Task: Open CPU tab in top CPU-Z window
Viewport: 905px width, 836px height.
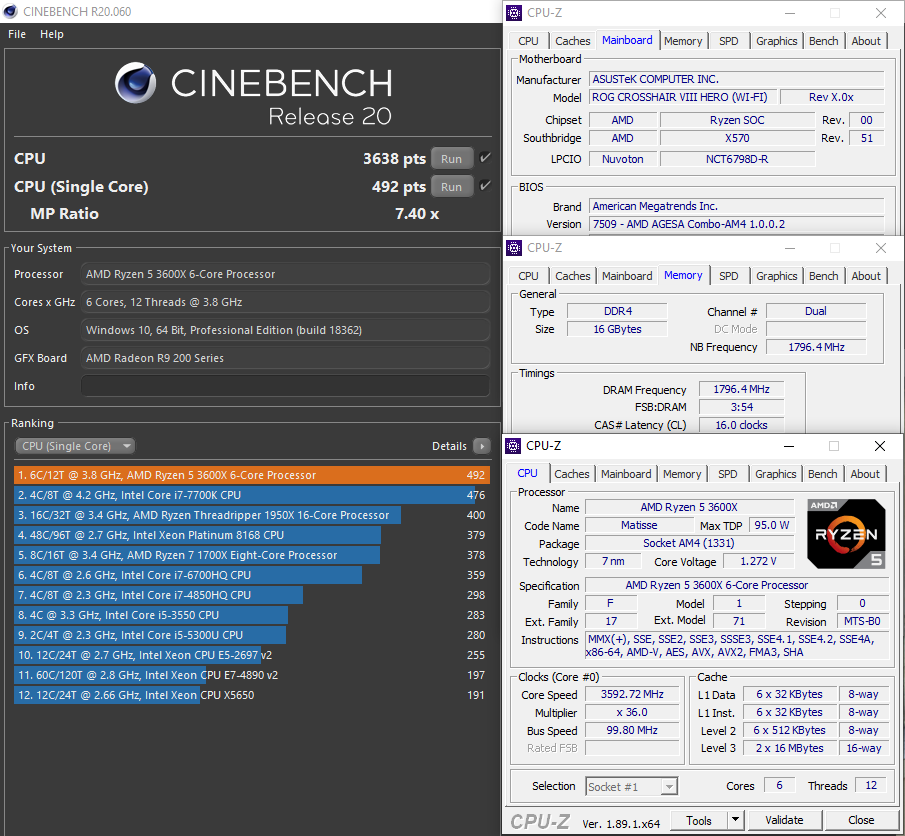Action: [528, 41]
